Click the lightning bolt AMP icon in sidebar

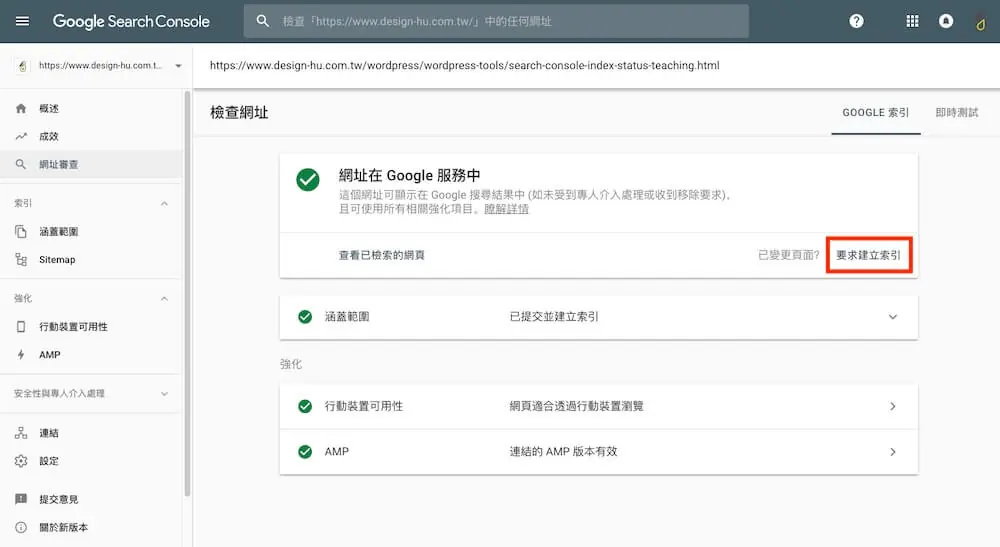[21, 354]
